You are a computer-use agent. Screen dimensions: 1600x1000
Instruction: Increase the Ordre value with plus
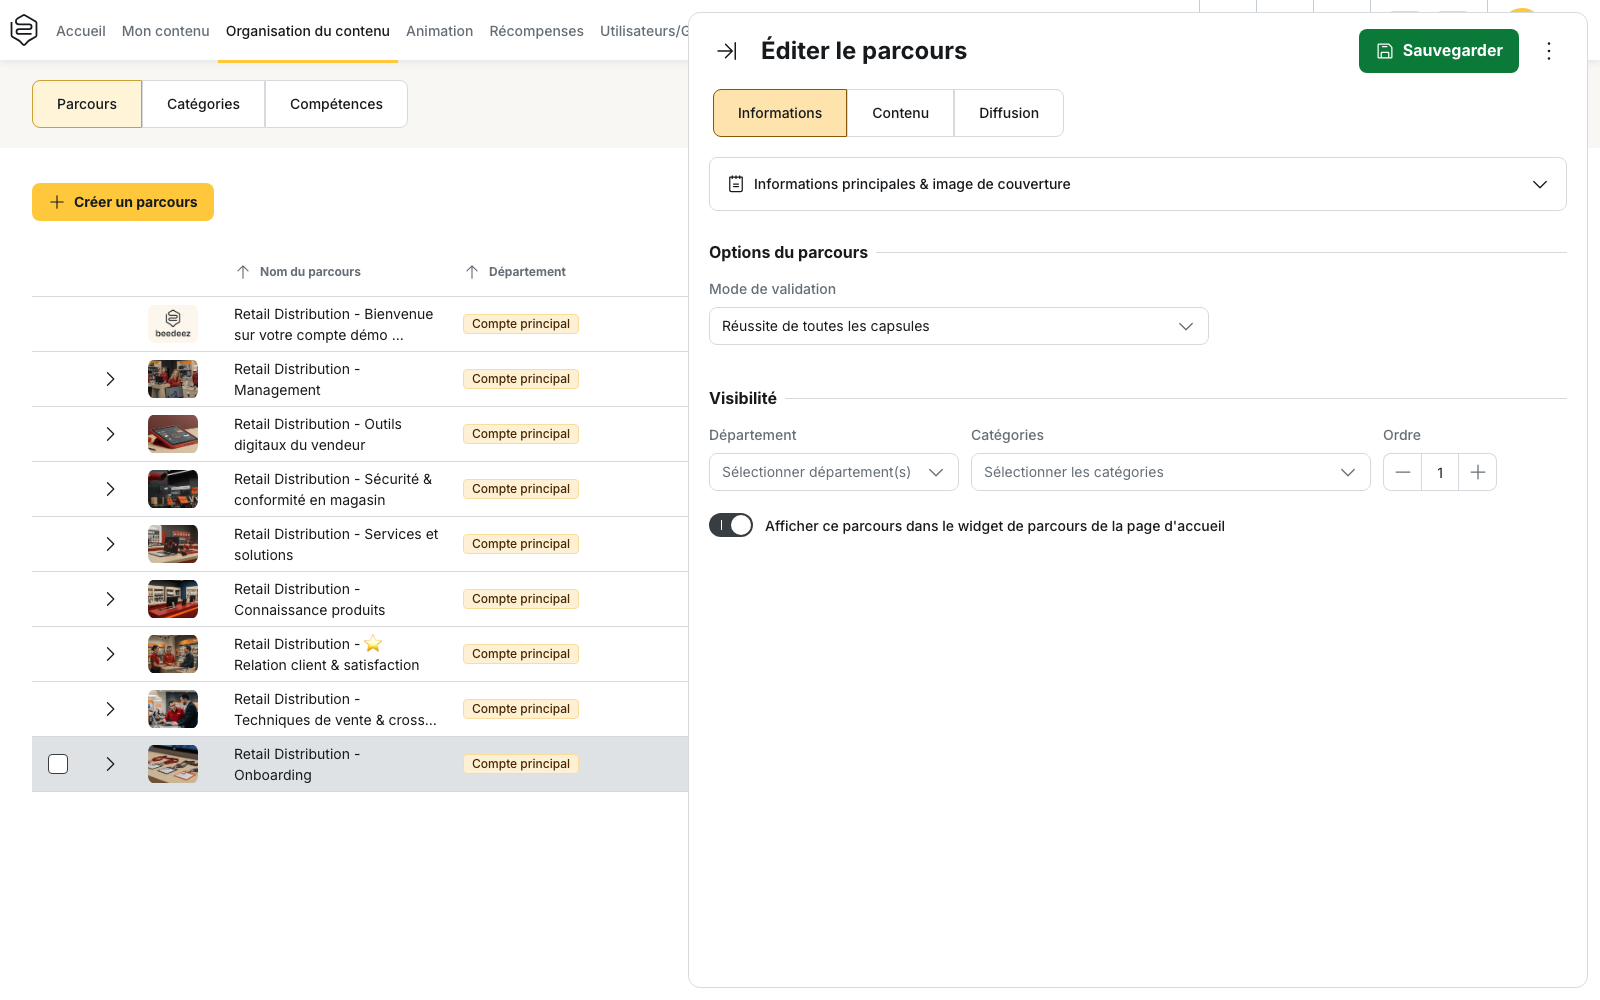[1477, 472]
